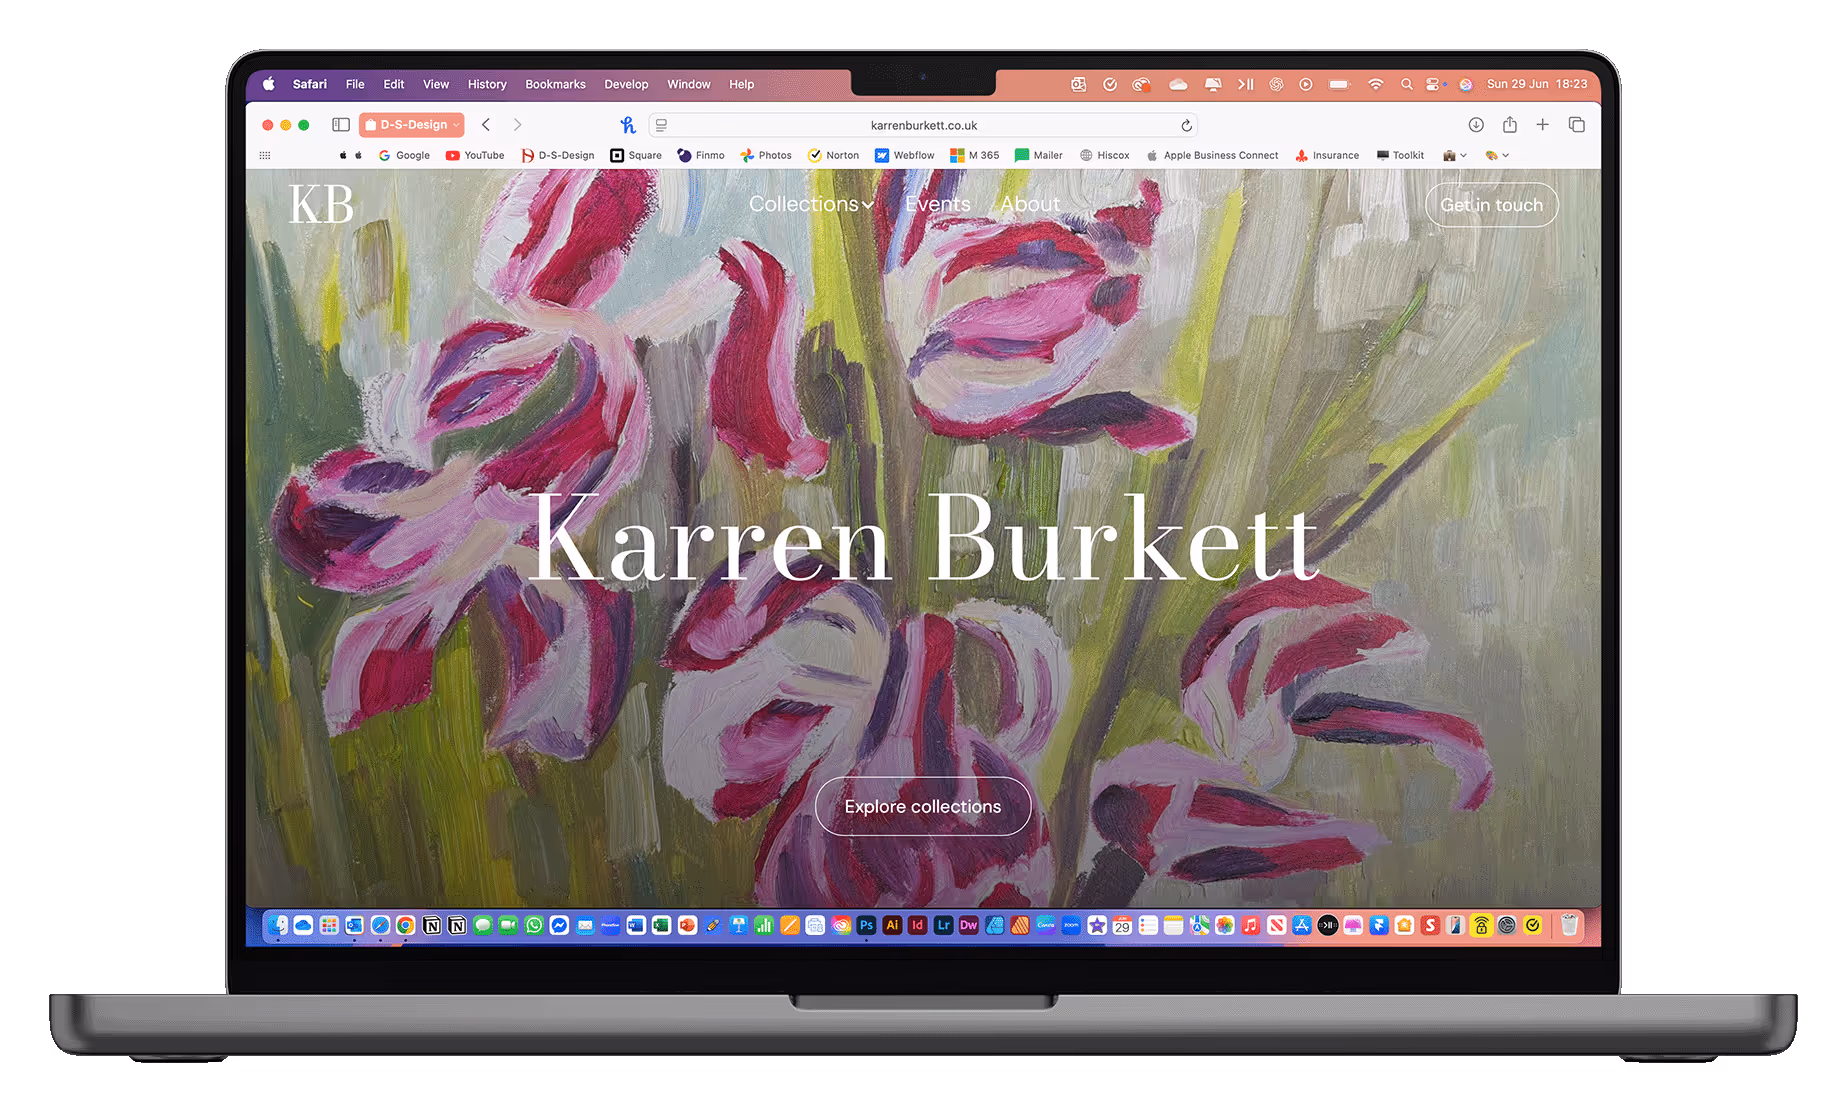Expand the briefcase bookmarks folder
The image size is (1842, 1106).
click(x=1454, y=155)
